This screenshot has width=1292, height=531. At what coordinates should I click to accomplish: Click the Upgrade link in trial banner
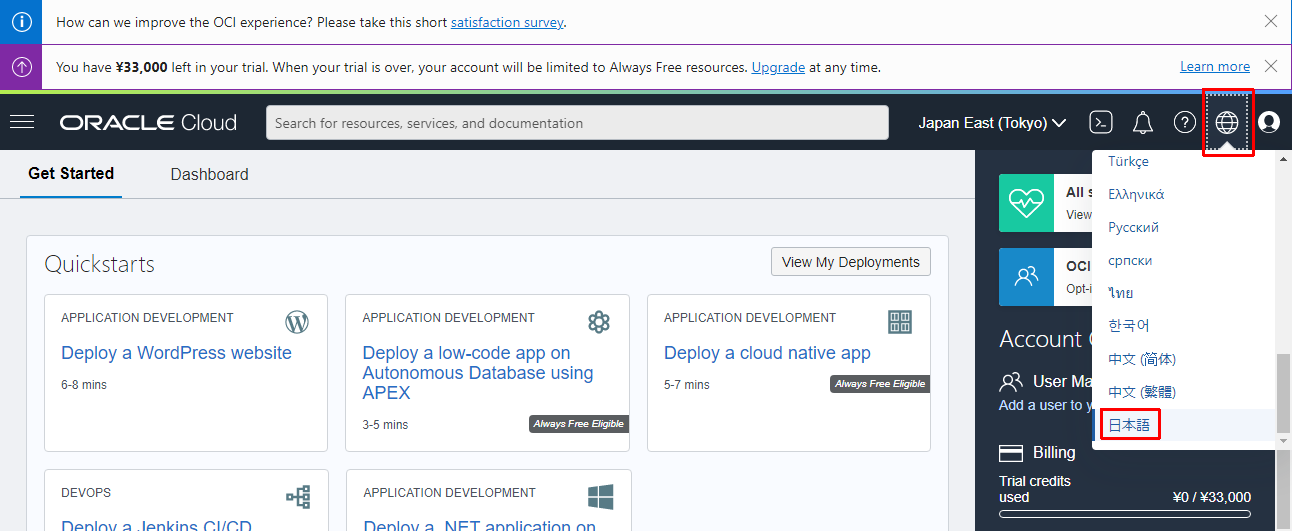778,67
